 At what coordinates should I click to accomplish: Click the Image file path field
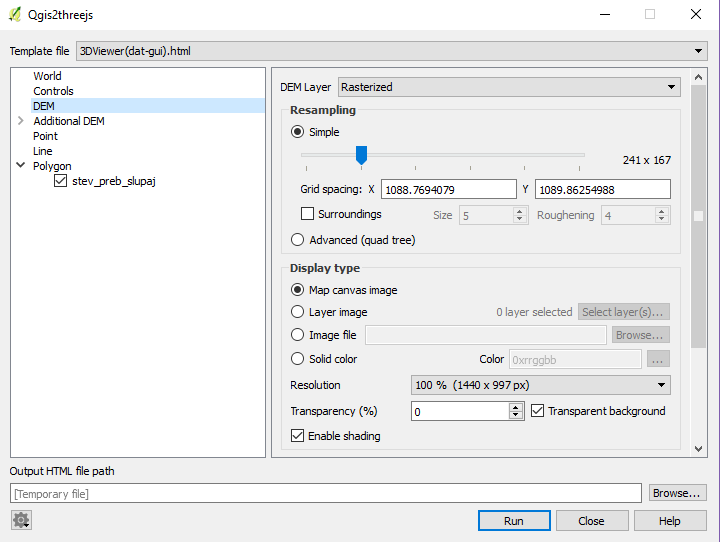tap(486, 335)
